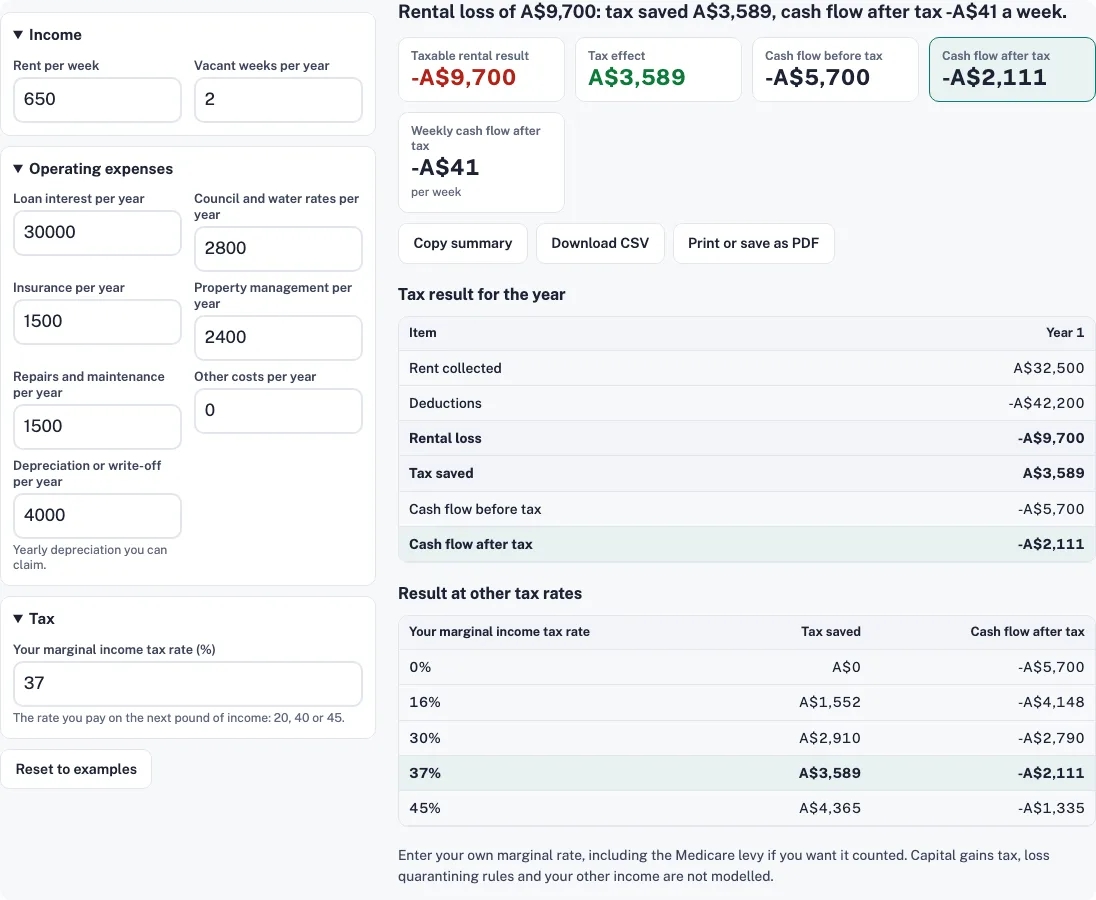Download the results as CSV
Screen dimensions: 1096x900
pyautogui.click(x=600, y=243)
